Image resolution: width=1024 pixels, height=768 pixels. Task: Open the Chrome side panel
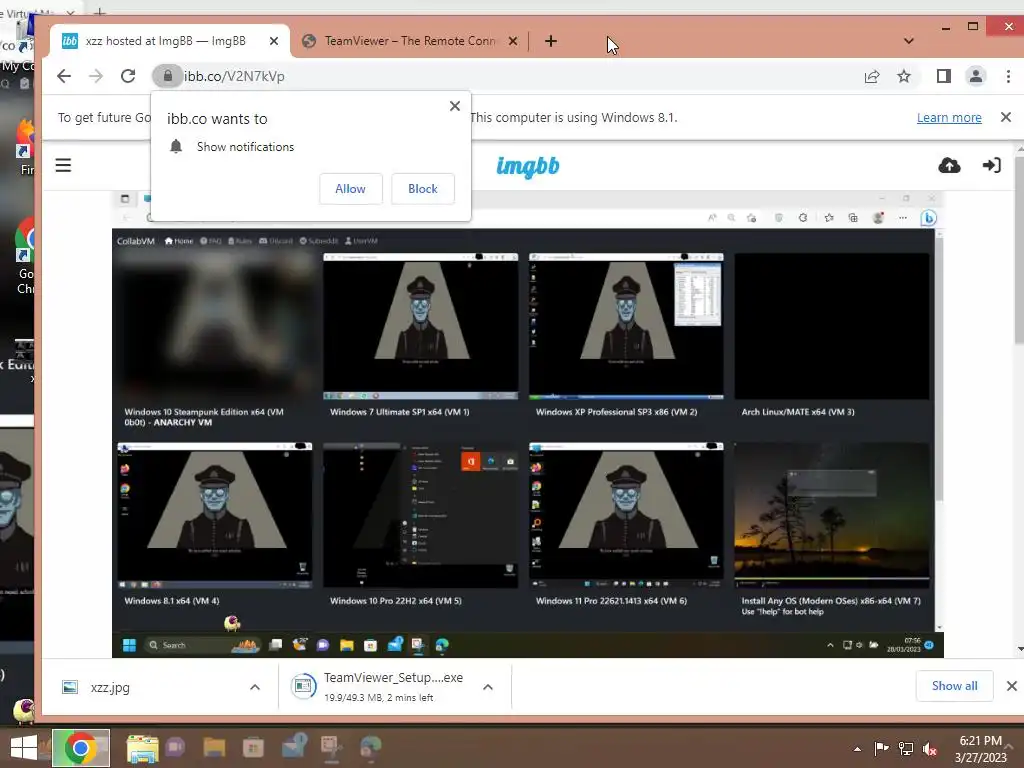(x=943, y=76)
